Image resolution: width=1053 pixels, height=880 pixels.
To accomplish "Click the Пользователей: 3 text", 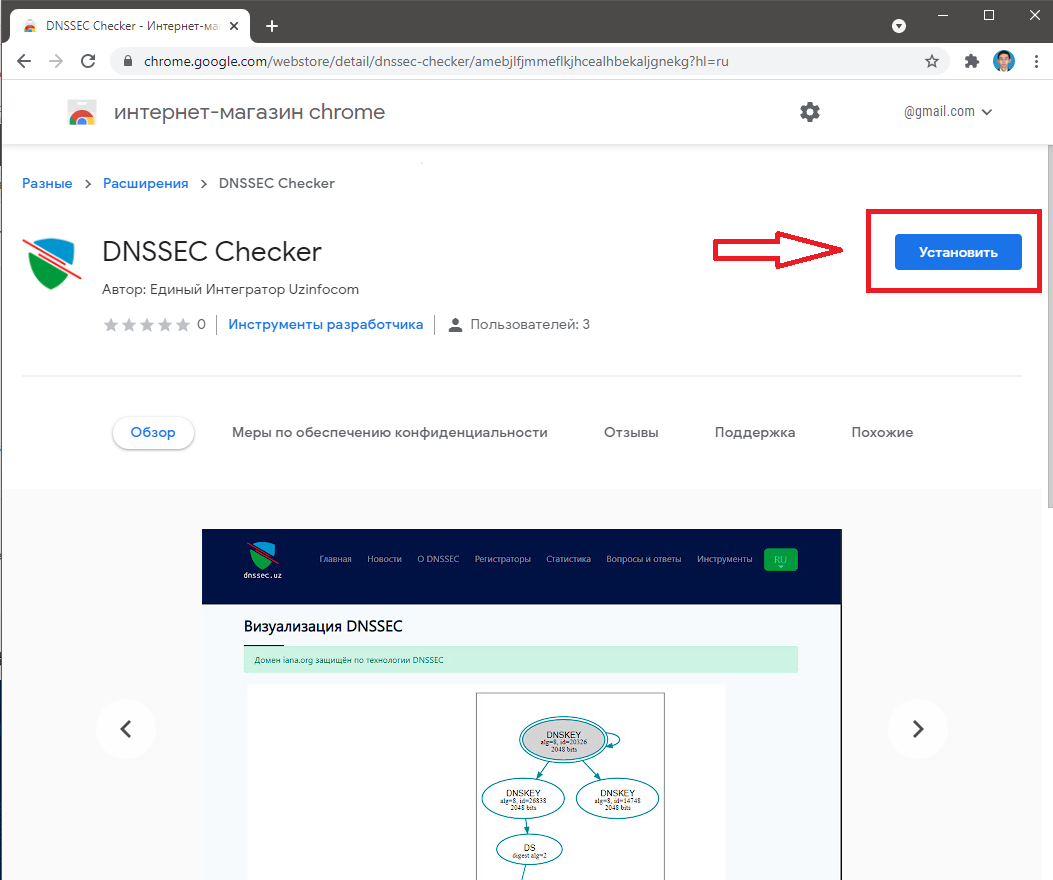I will click(x=530, y=324).
